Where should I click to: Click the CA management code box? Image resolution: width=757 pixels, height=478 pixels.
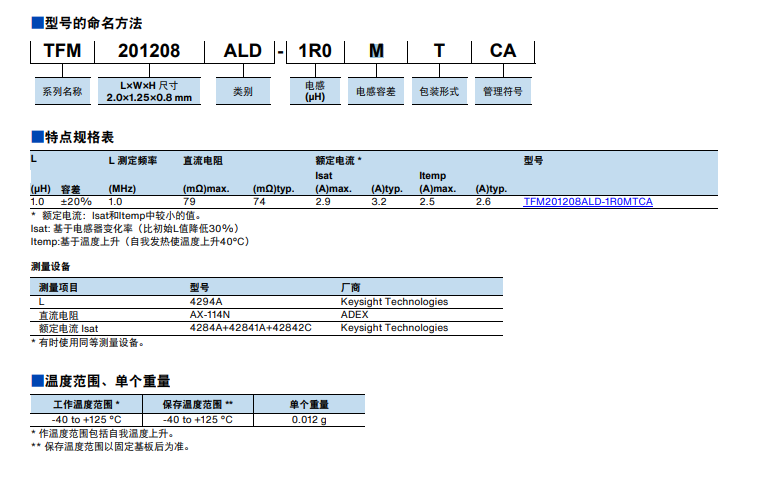pyautogui.click(x=502, y=51)
